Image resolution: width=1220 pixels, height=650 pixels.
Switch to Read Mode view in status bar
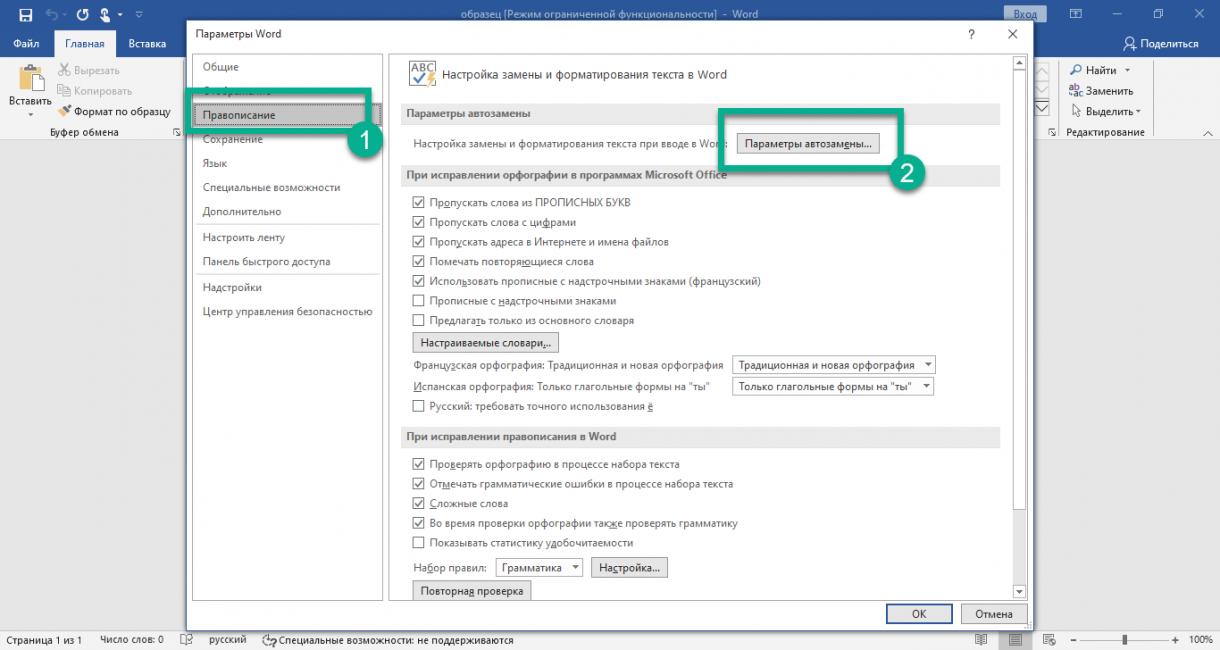pyautogui.click(x=981, y=640)
